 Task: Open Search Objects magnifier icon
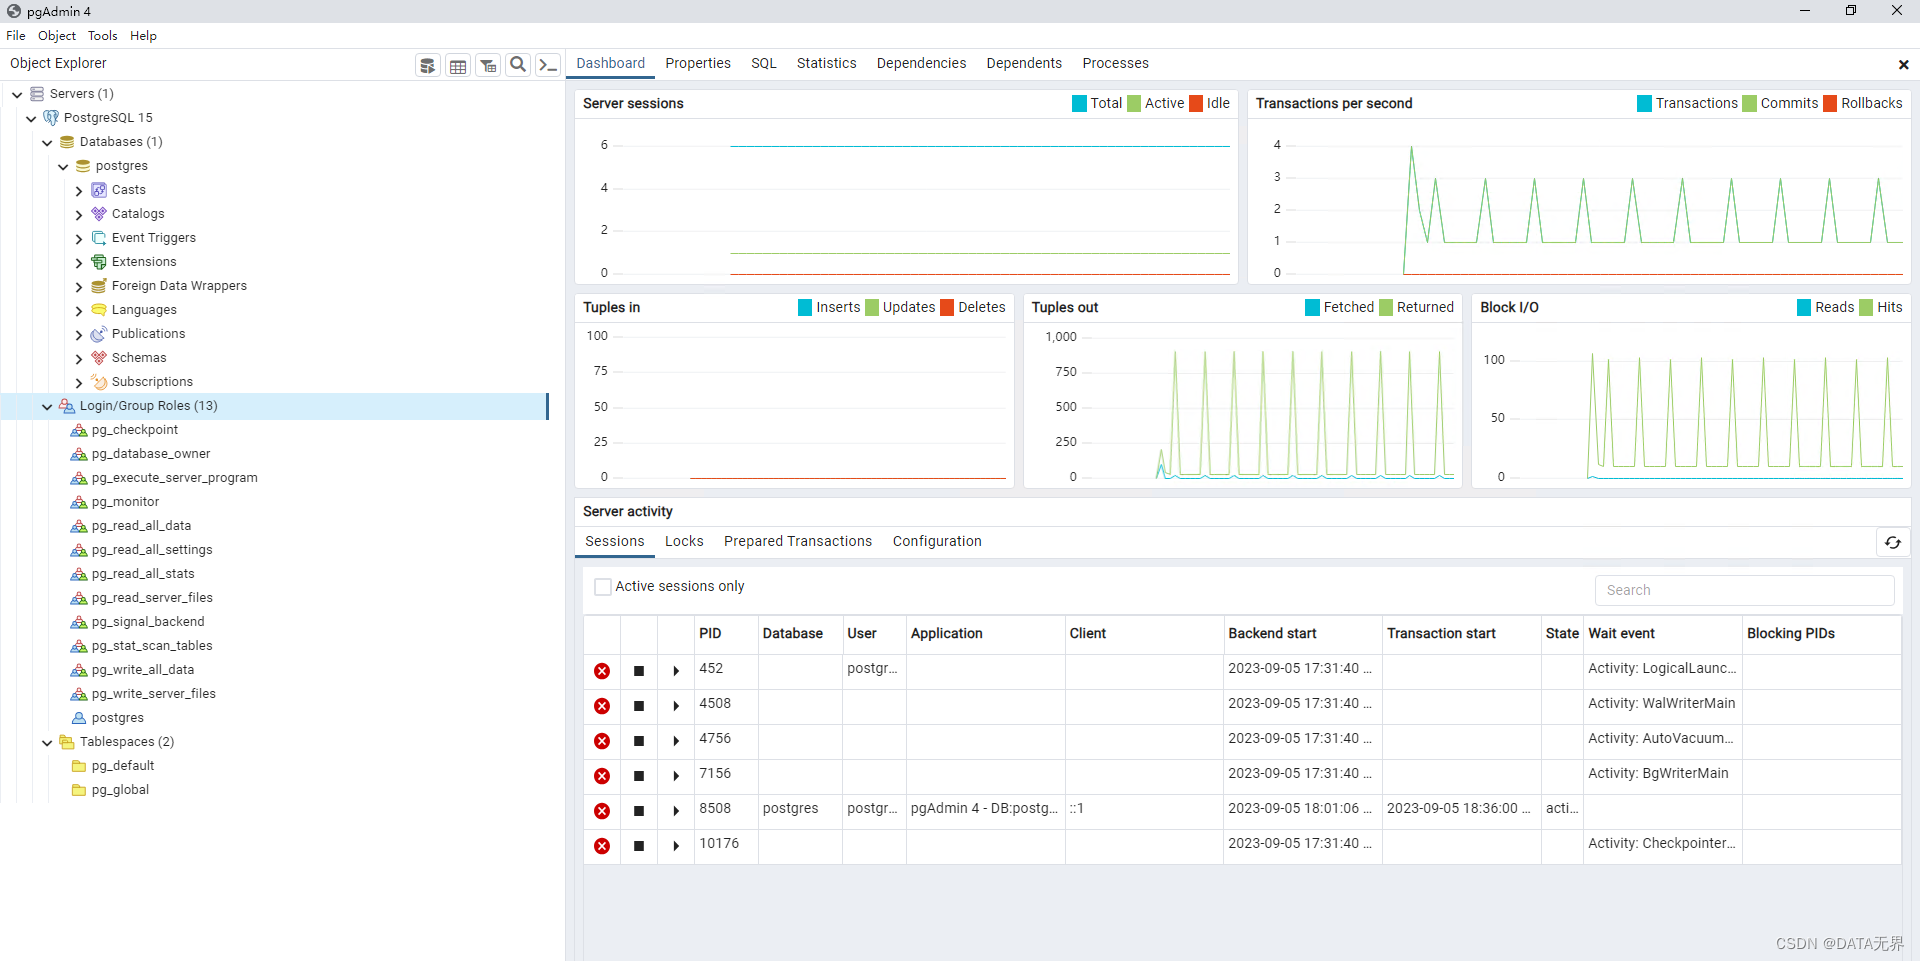(x=518, y=65)
